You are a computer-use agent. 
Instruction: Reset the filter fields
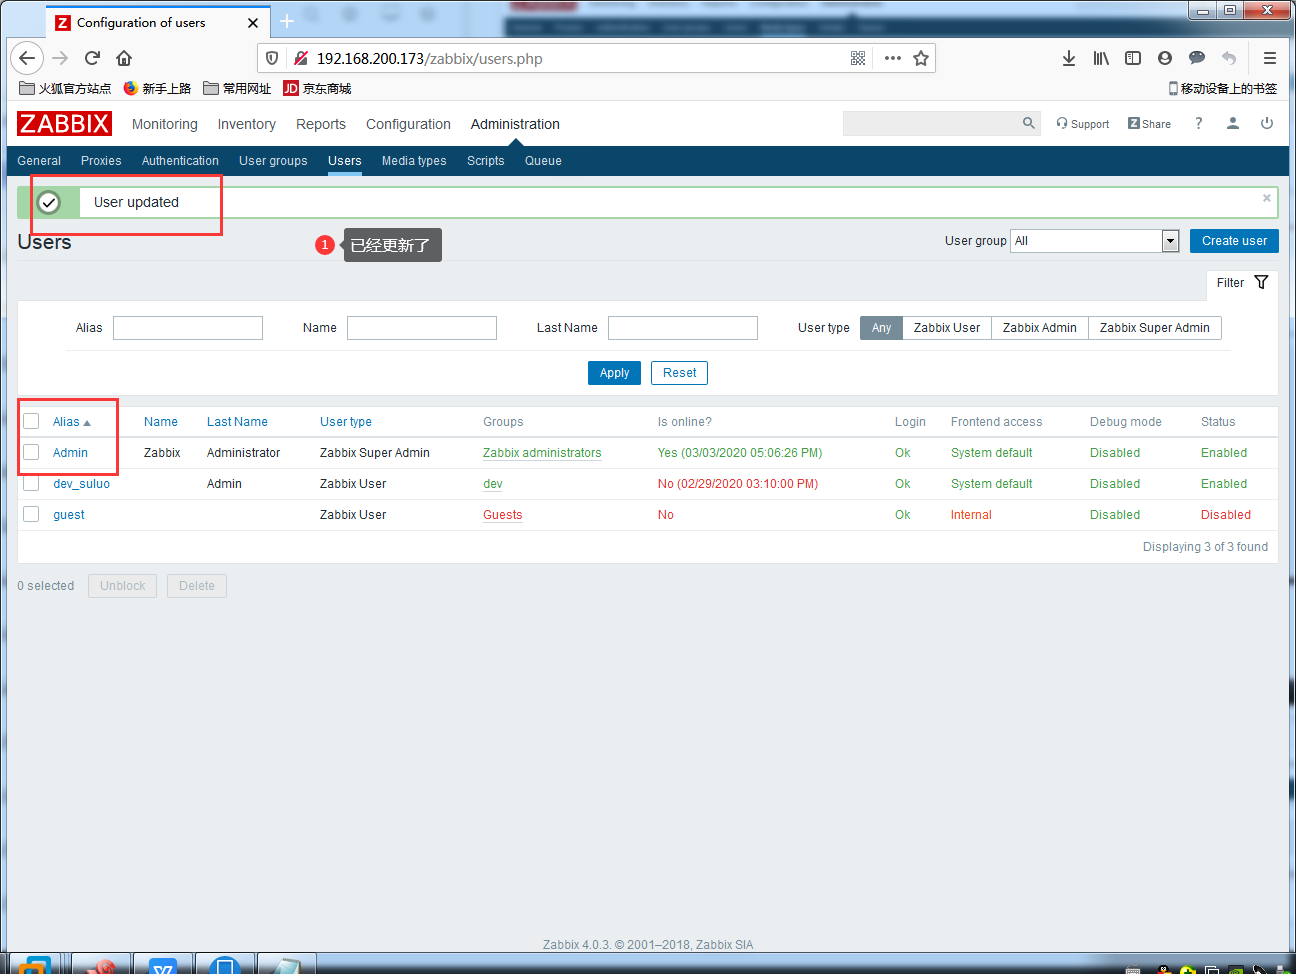(x=680, y=373)
